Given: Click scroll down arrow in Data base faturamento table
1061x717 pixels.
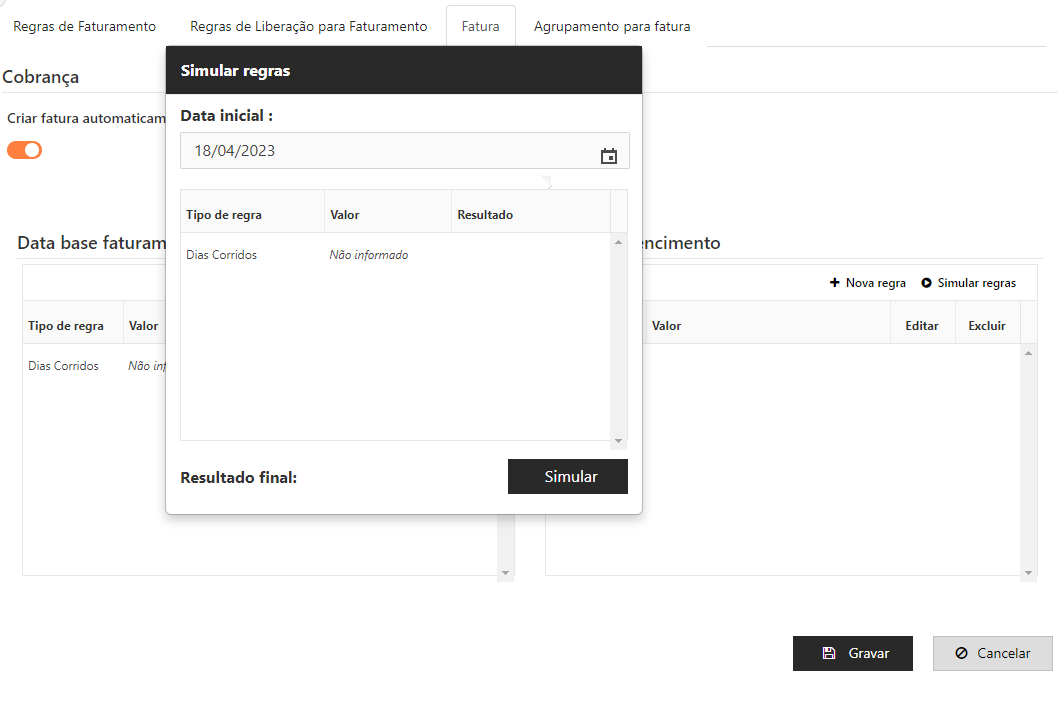Looking at the screenshot, I should (505, 573).
